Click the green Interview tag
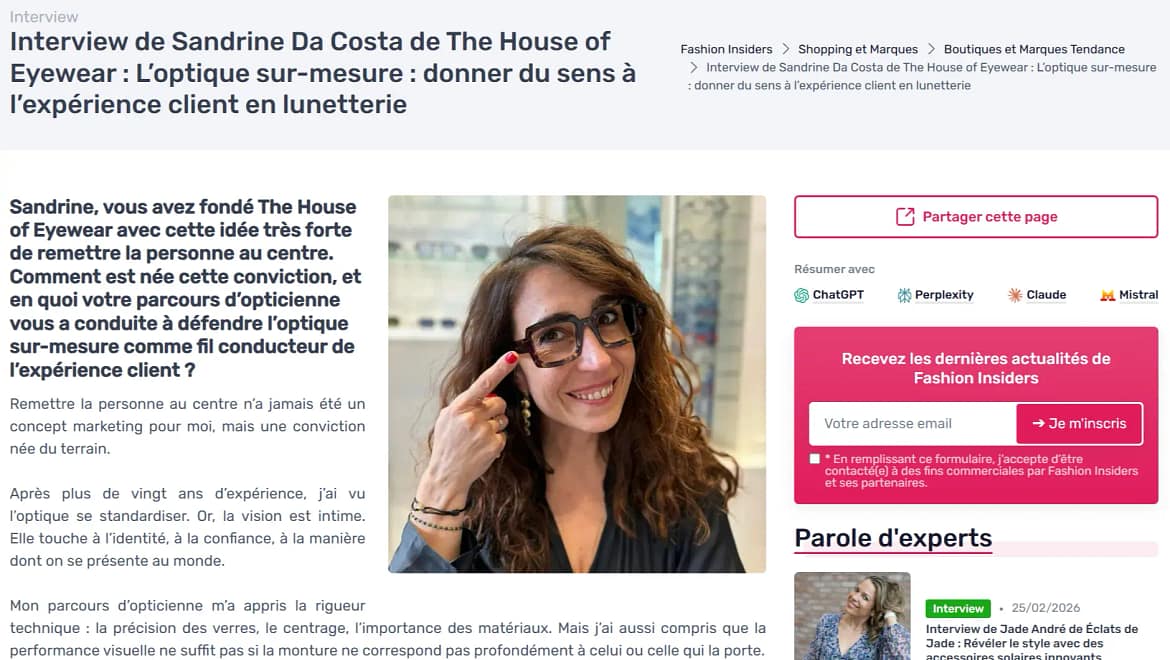Viewport: 1170px width, 660px height. point(958,609)
